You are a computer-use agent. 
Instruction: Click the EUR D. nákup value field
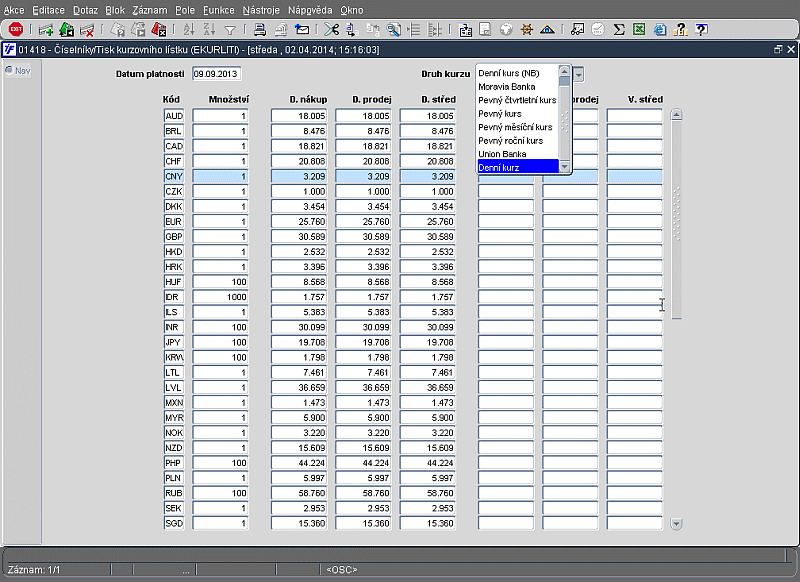(299, 222)
